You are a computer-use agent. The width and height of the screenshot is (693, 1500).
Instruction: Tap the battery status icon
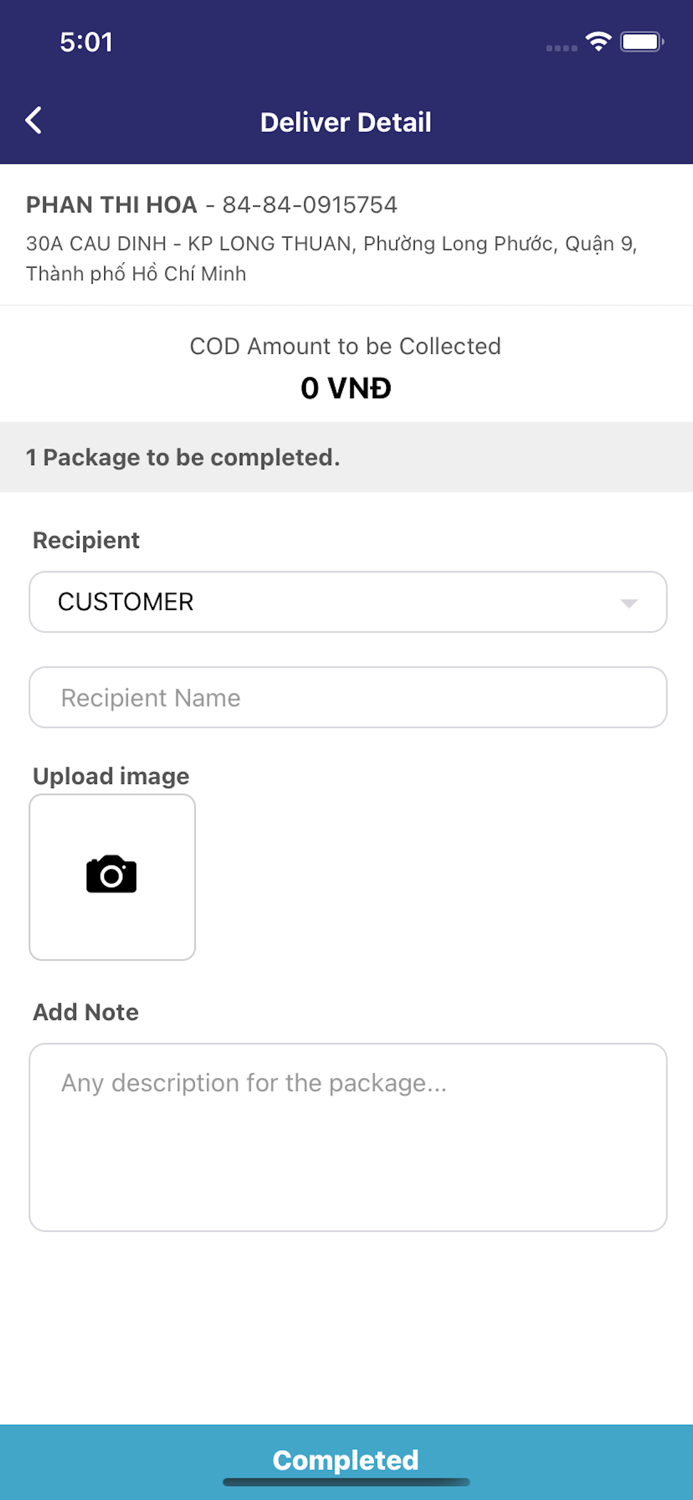click(641, 41)
